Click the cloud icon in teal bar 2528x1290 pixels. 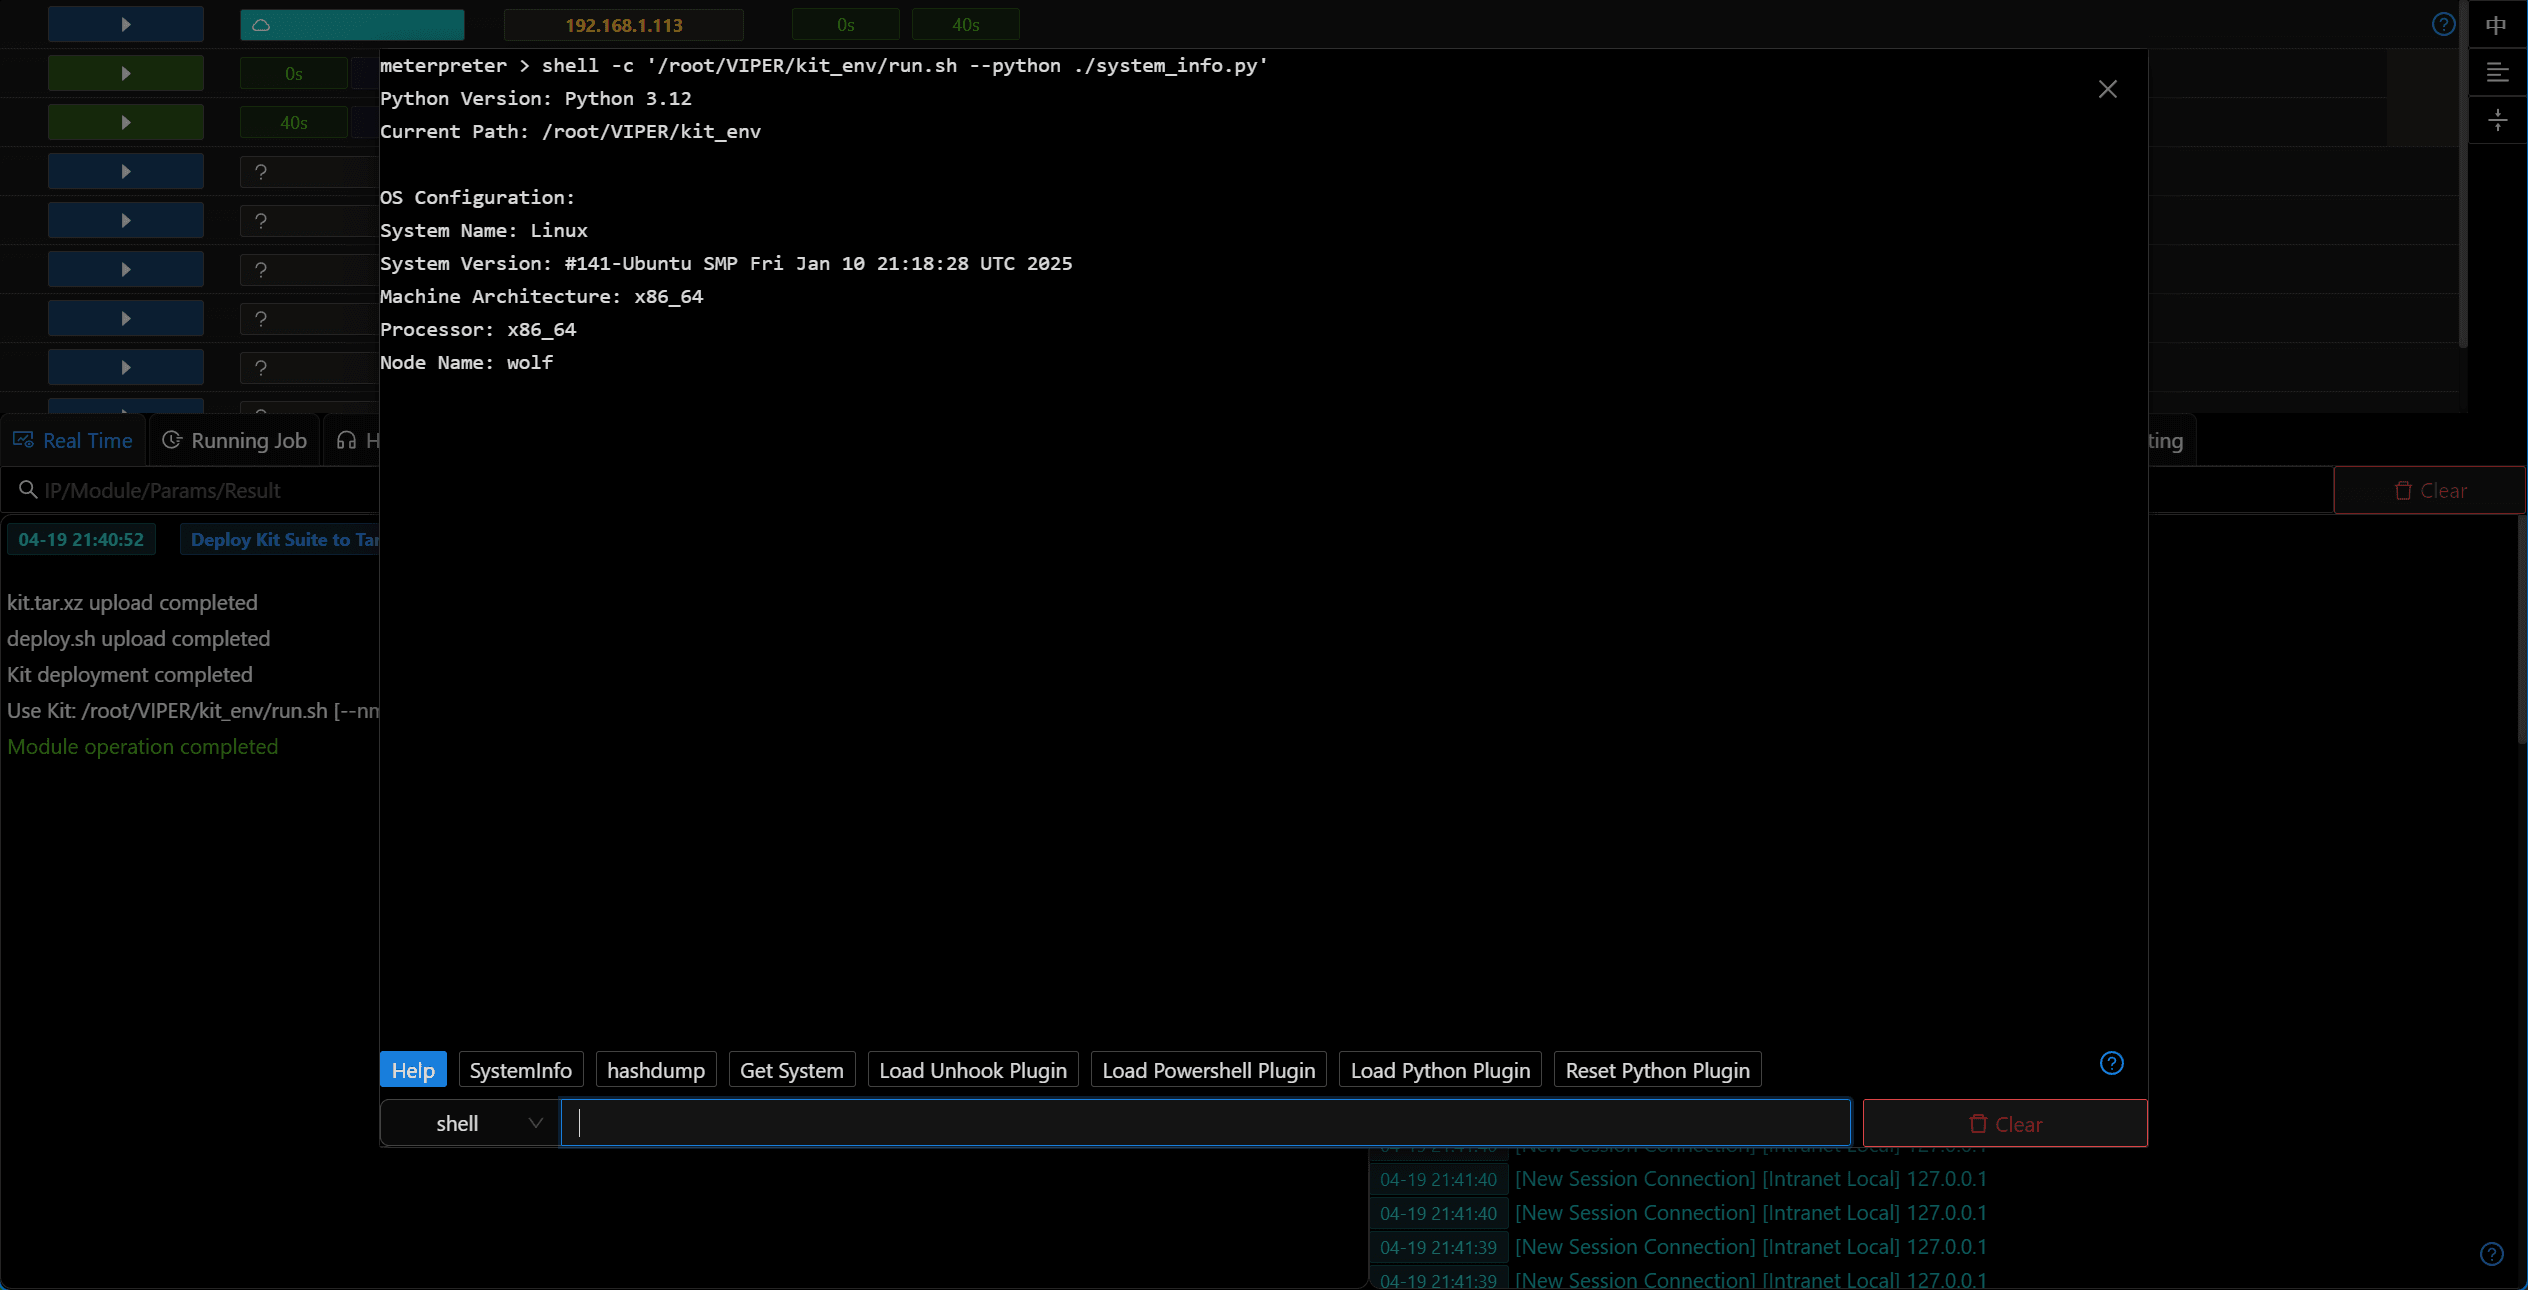261,25
